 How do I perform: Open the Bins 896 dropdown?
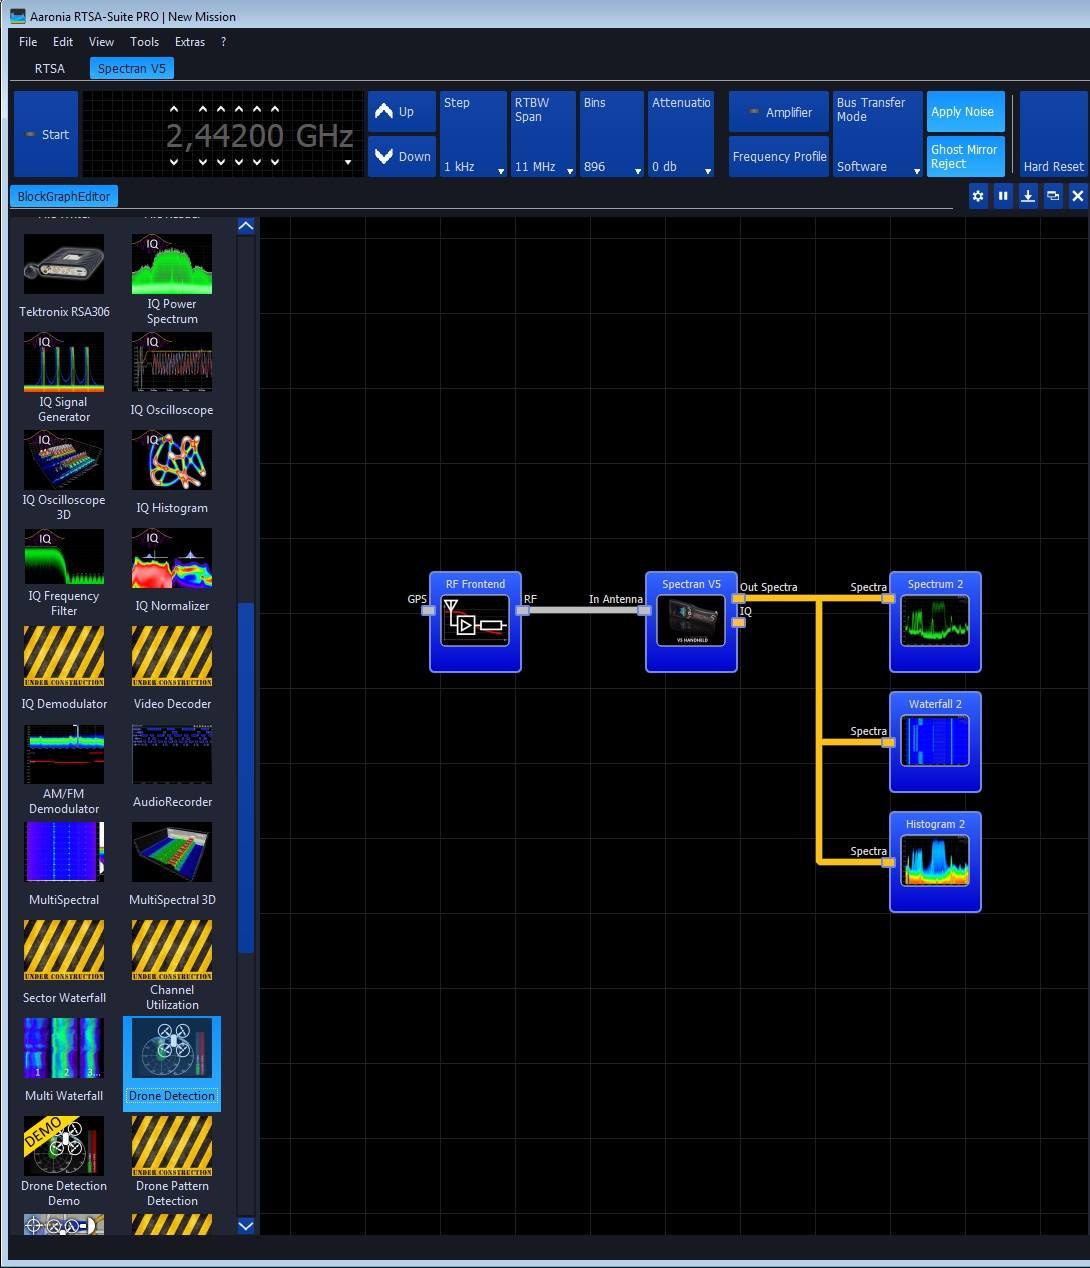pyautogui.click(x=611, y=134)
